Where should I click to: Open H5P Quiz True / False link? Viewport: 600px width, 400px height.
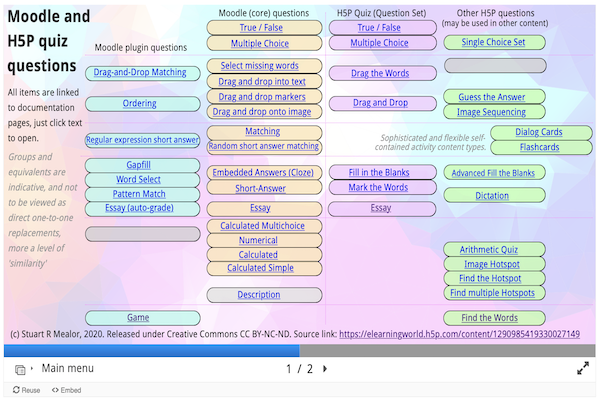click(x=379, y=28)
